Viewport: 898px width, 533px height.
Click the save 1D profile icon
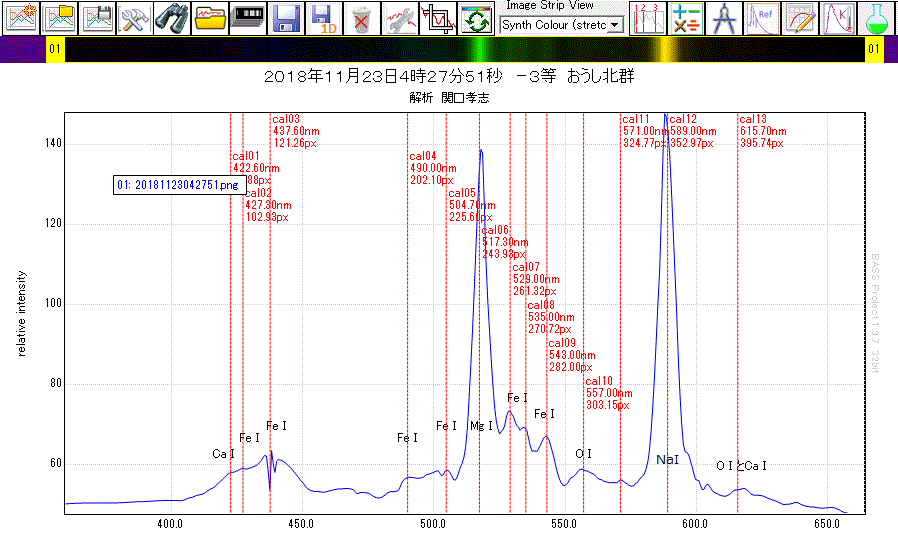click(324, 17)
